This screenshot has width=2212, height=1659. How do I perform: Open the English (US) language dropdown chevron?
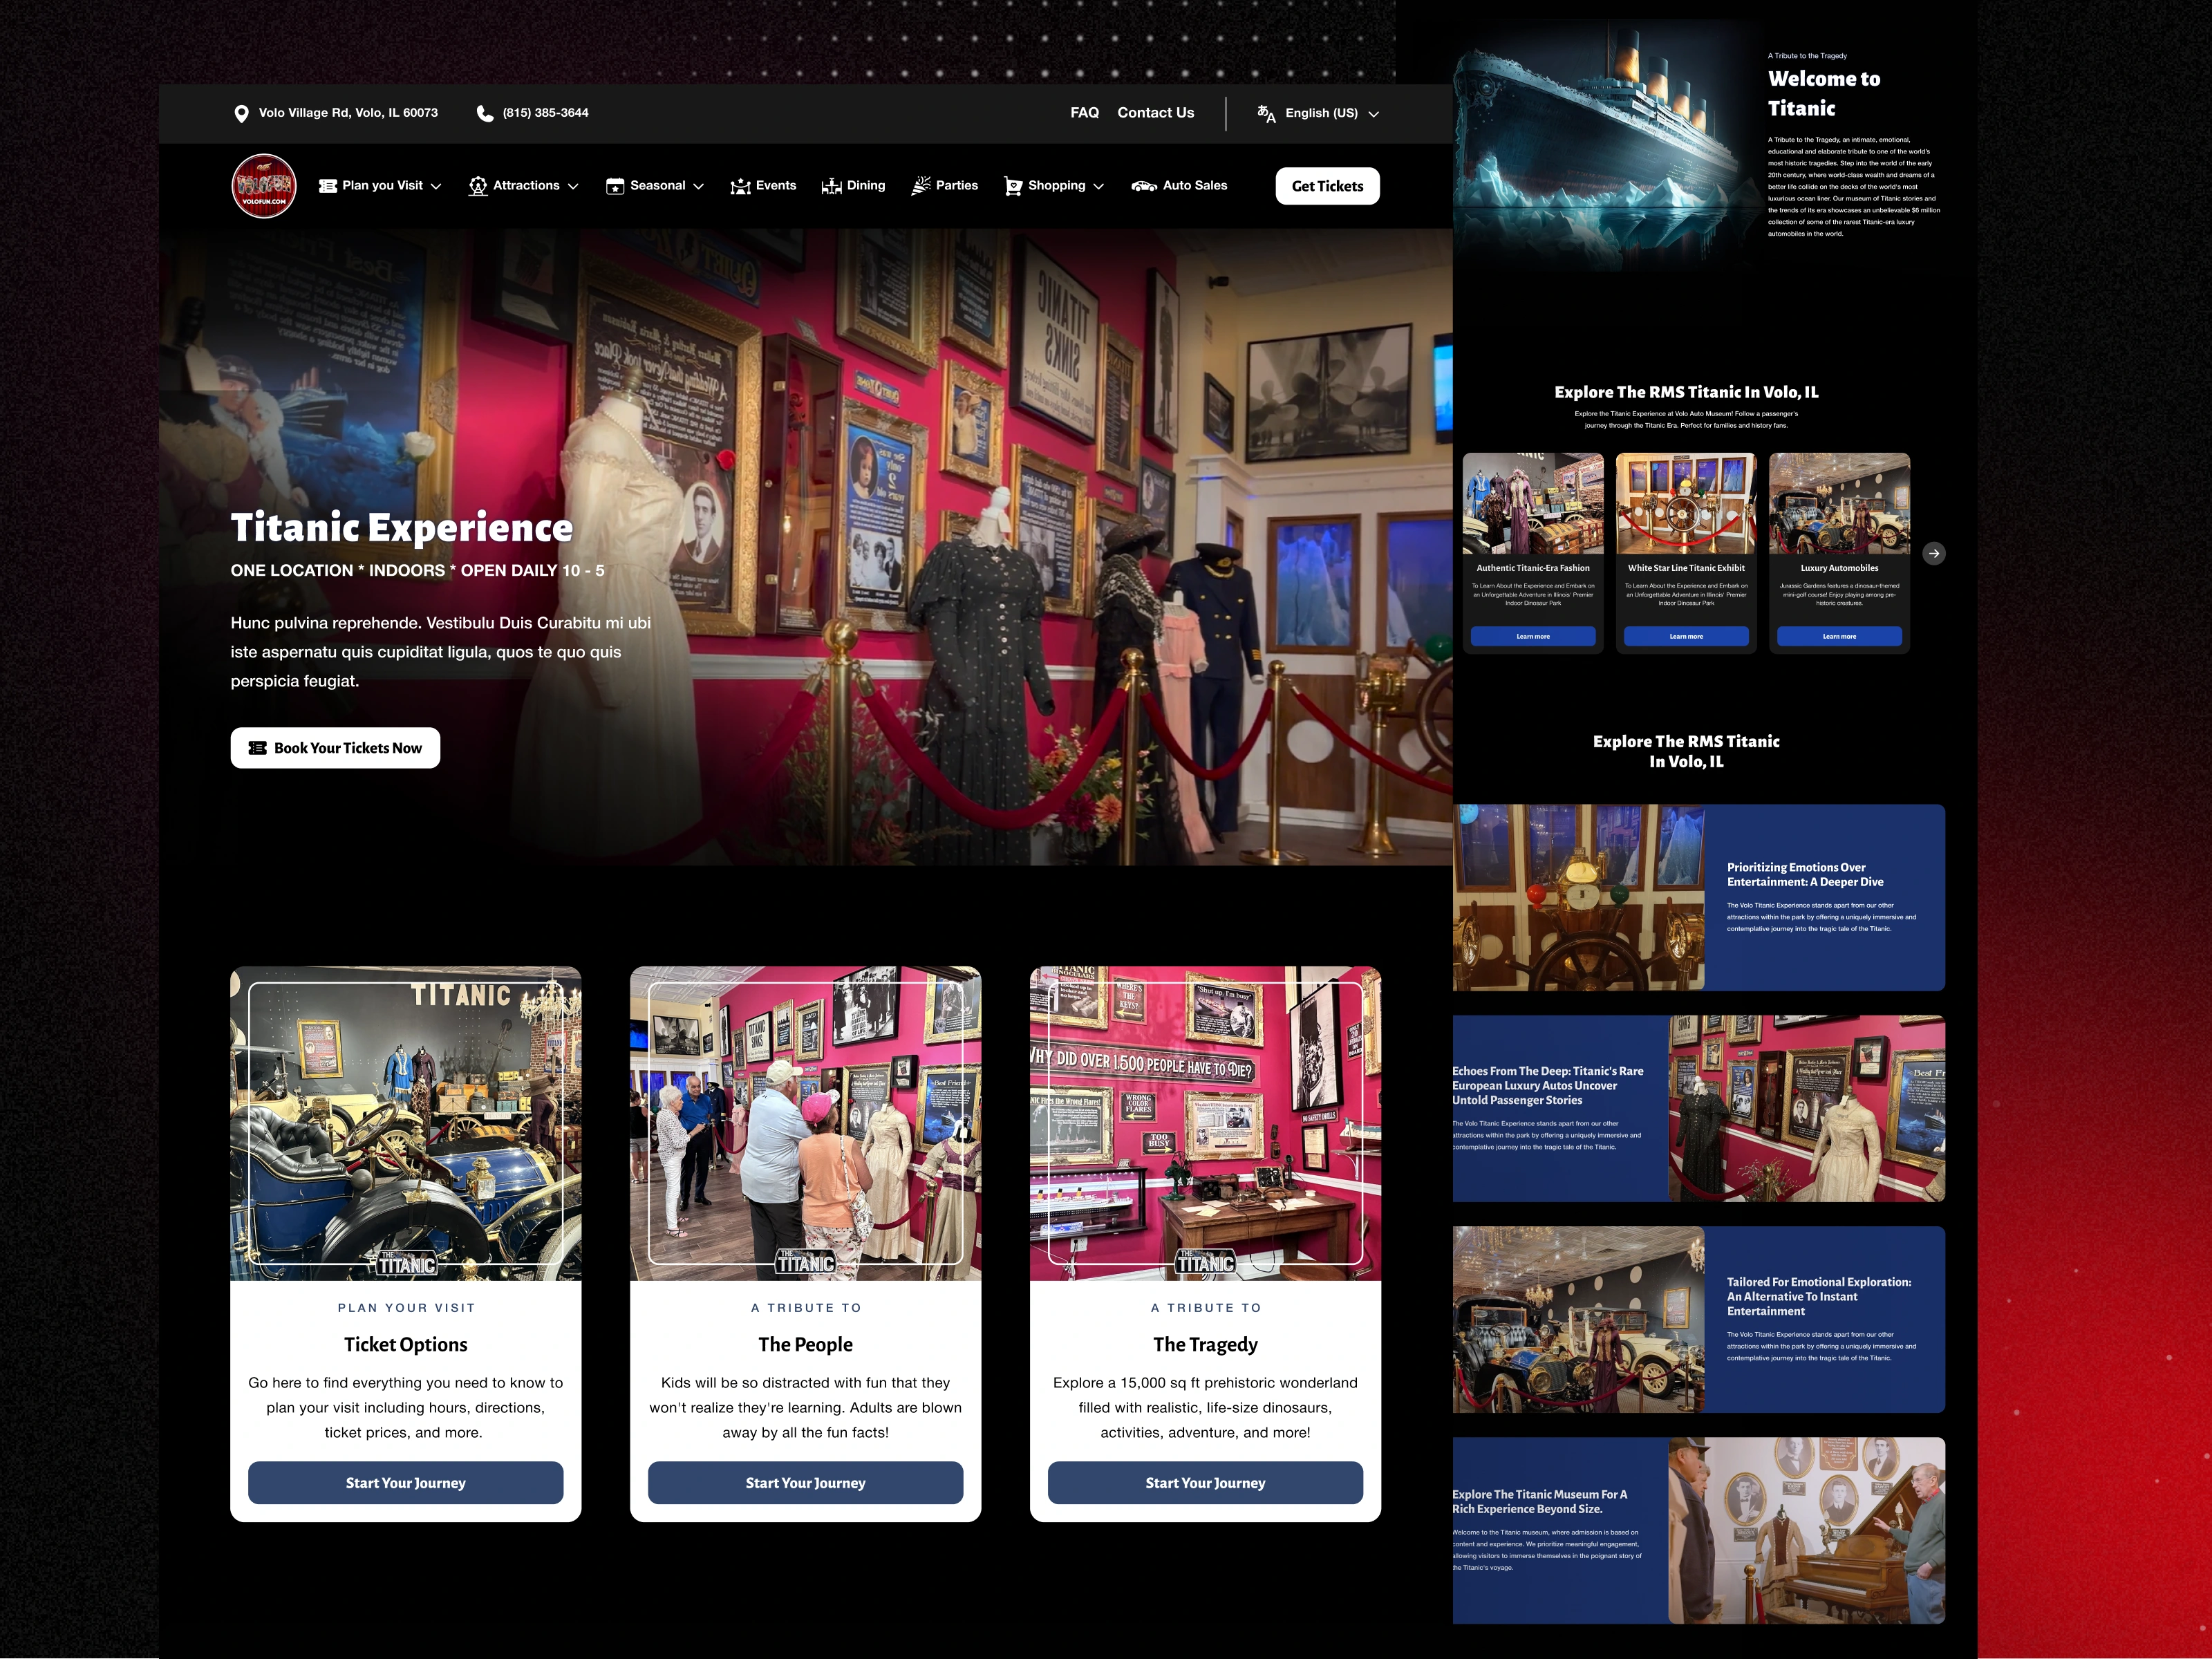[1373, 114]
